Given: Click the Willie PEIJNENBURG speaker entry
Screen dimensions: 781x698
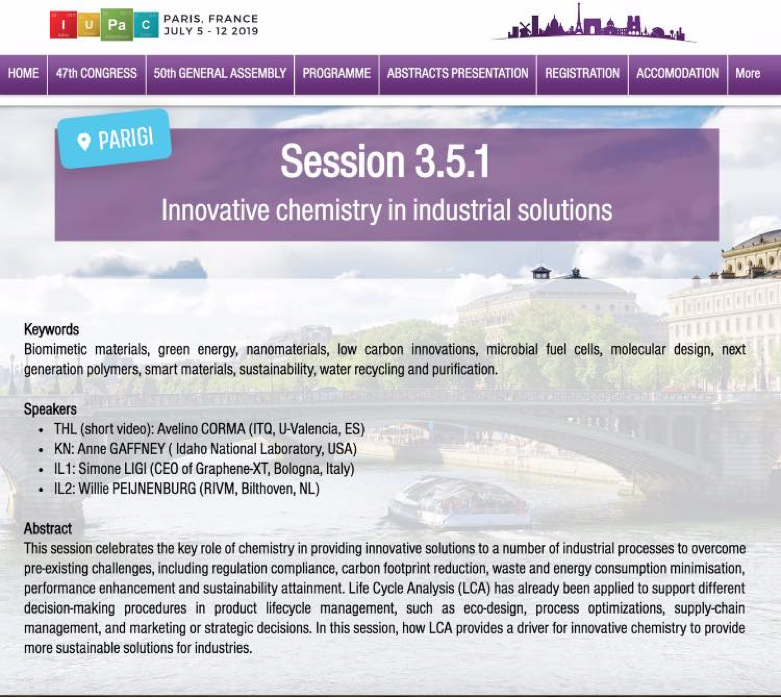Looking at the screenshot, I should pyautogui.click(x=186, y=488).
